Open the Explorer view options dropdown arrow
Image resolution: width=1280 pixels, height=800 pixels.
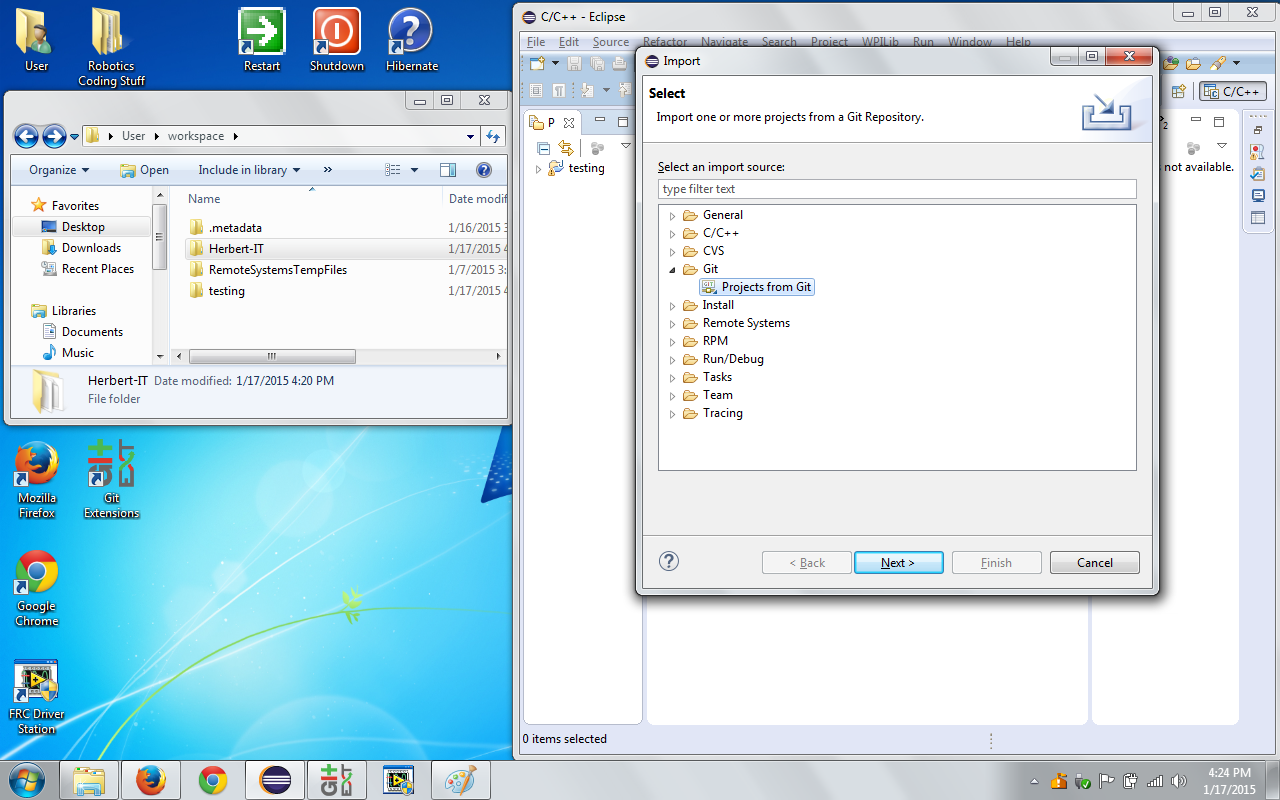click(x=415, y=170)
